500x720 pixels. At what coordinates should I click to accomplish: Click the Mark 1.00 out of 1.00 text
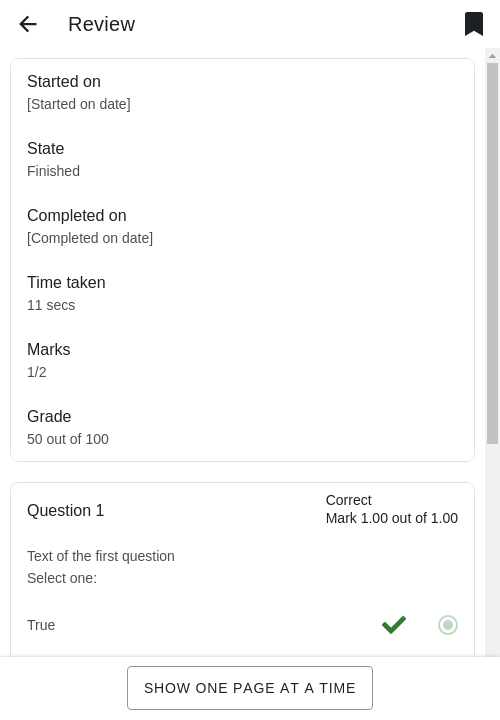[x=392, y=518]
